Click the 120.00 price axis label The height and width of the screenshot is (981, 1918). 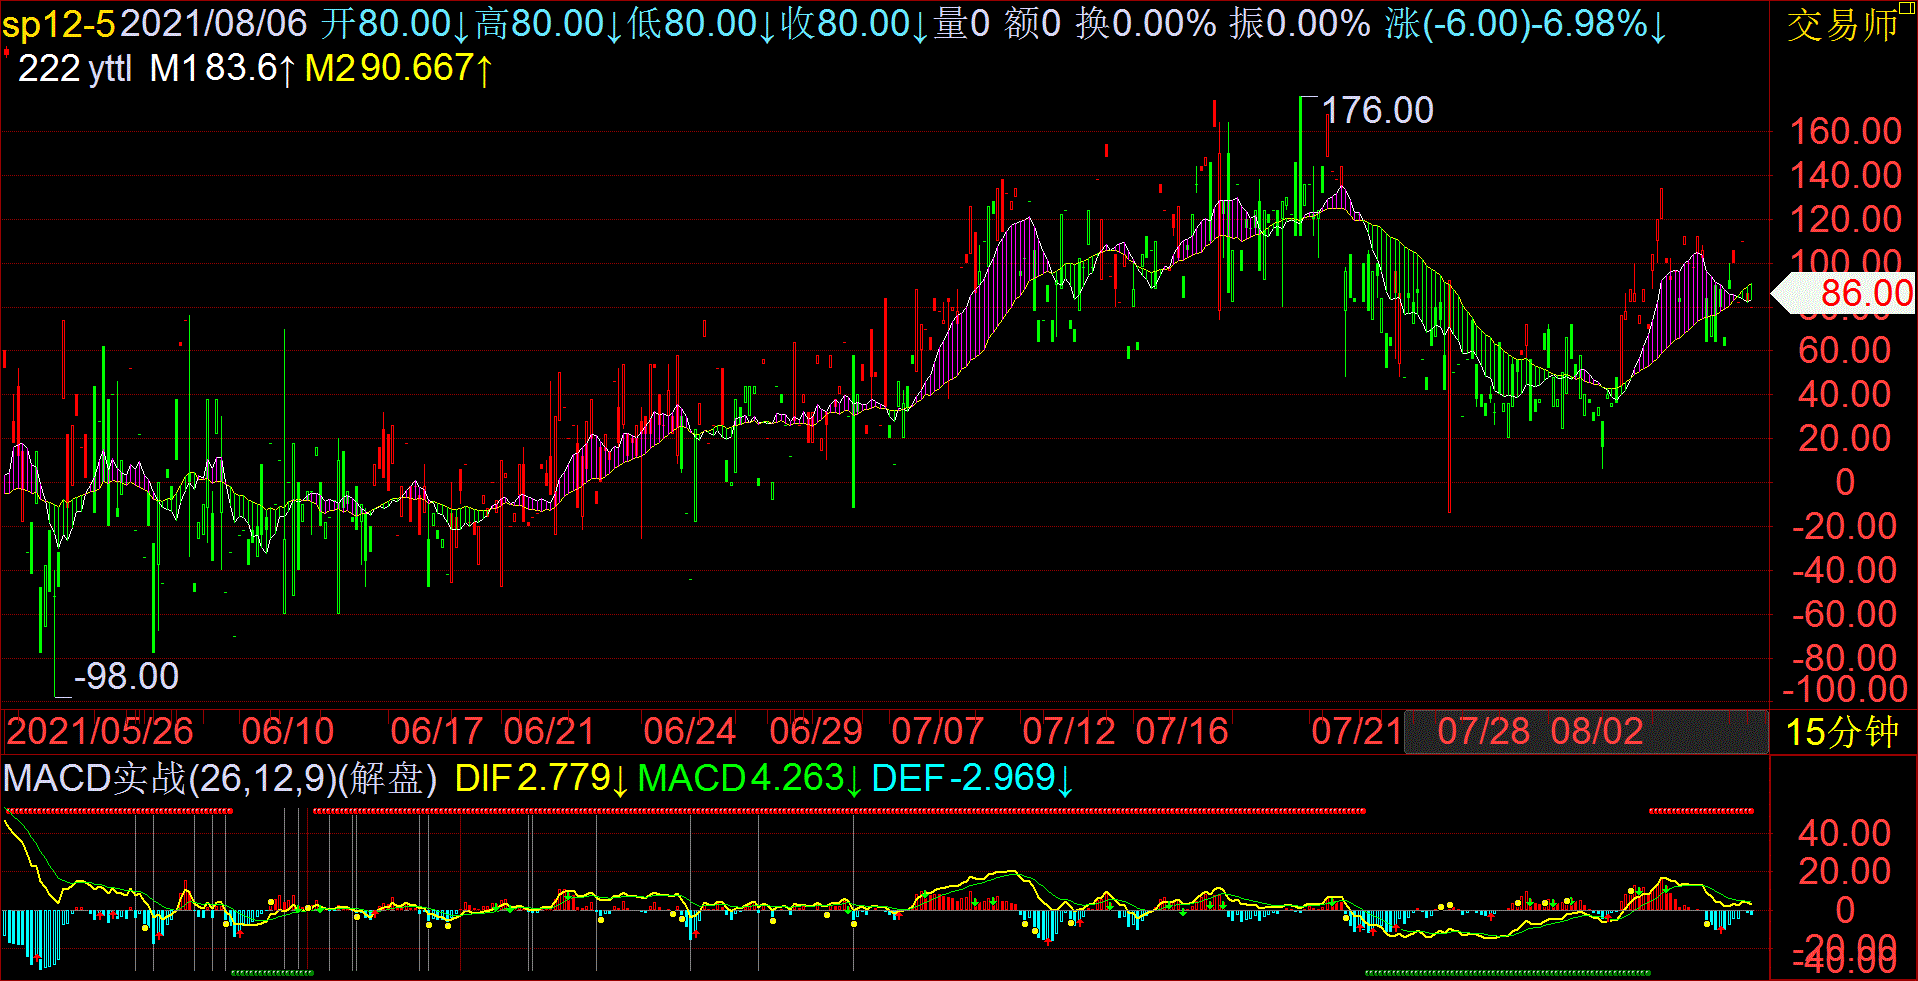click(1845, 219)
